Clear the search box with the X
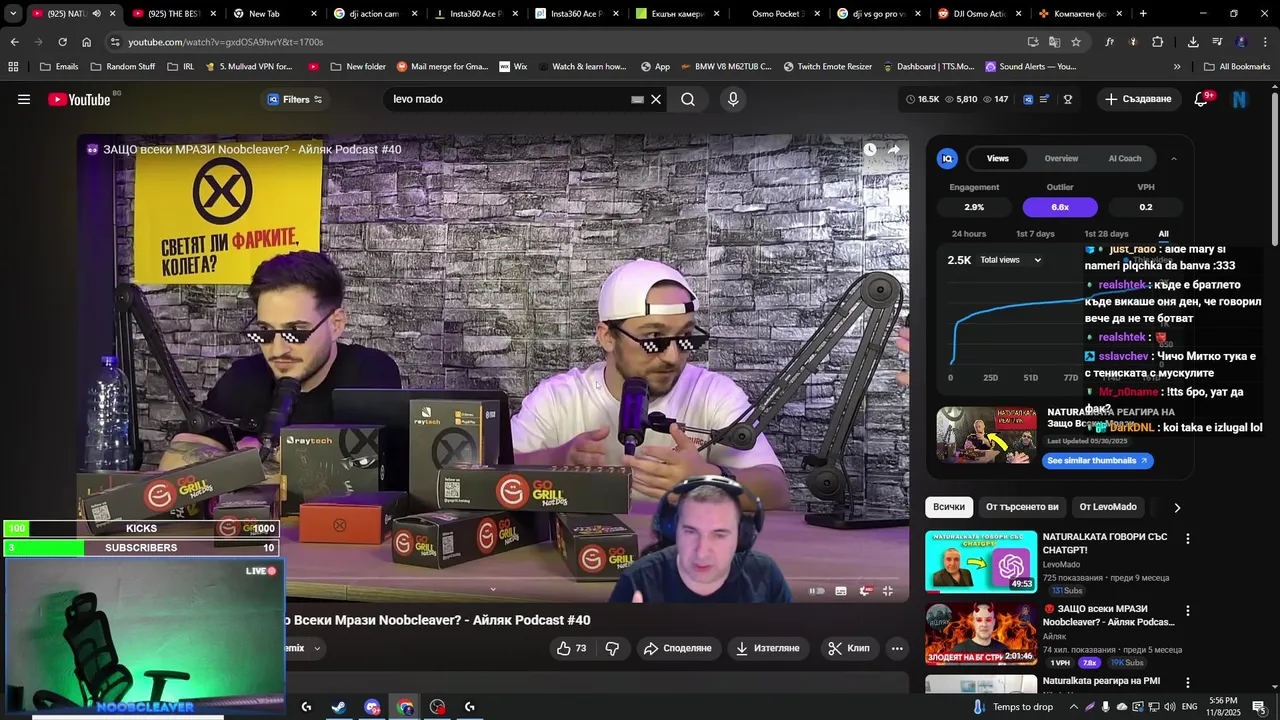 click(x=656, y=99)
